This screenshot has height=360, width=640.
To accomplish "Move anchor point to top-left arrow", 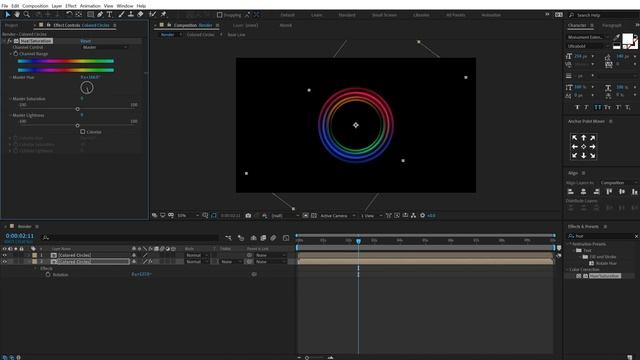I will pyautogui.click(x=575, y=138).
